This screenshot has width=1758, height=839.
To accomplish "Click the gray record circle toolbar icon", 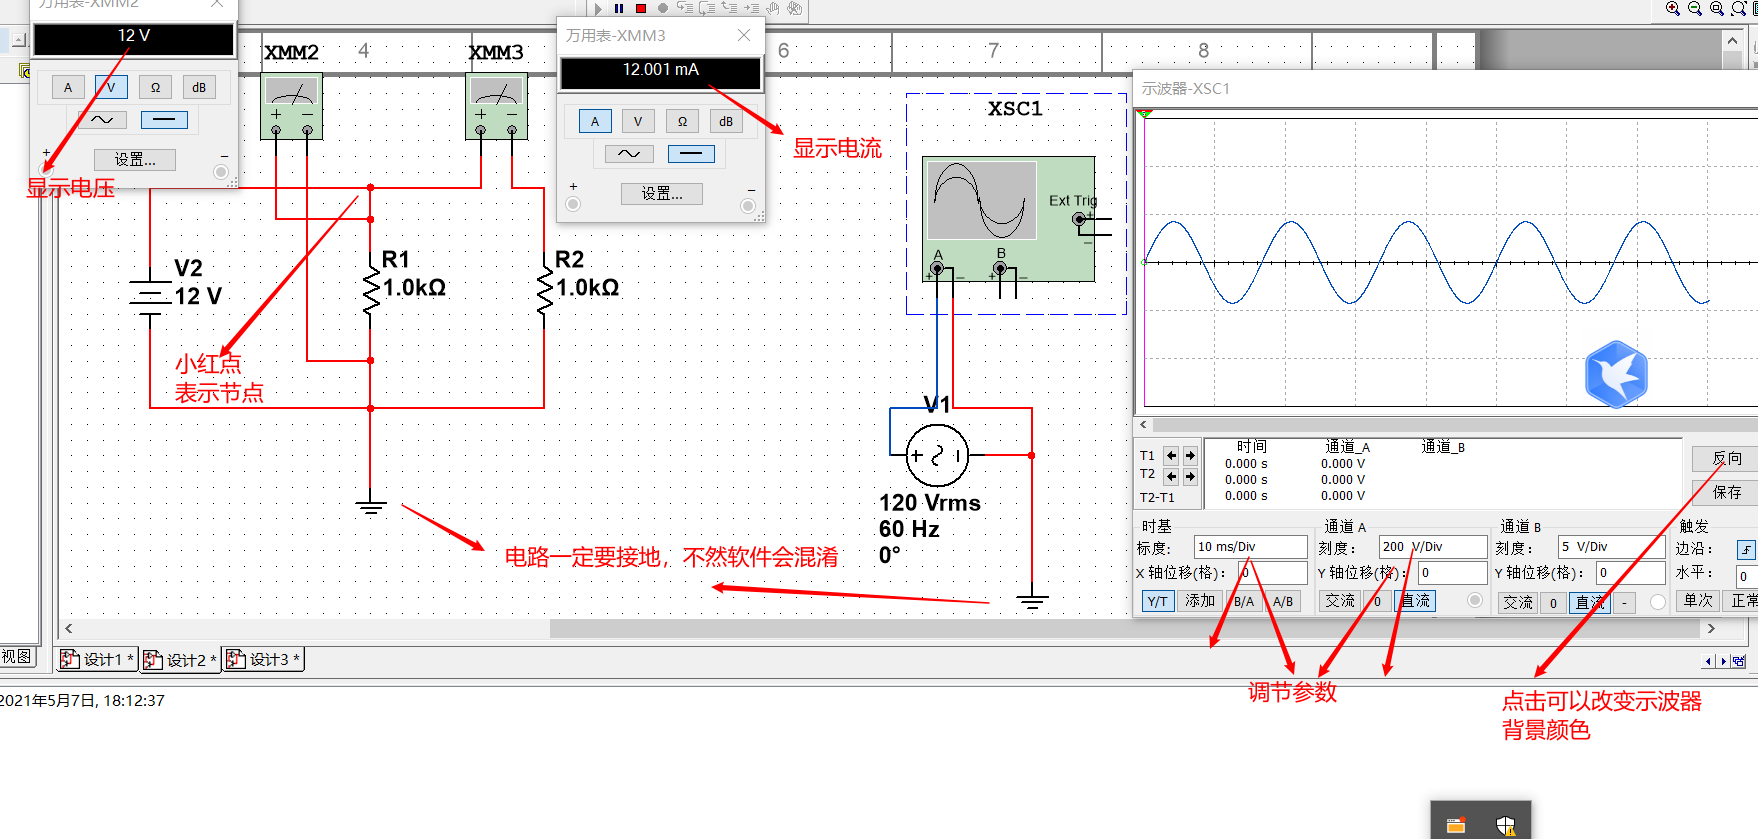I will pos(662,8).
